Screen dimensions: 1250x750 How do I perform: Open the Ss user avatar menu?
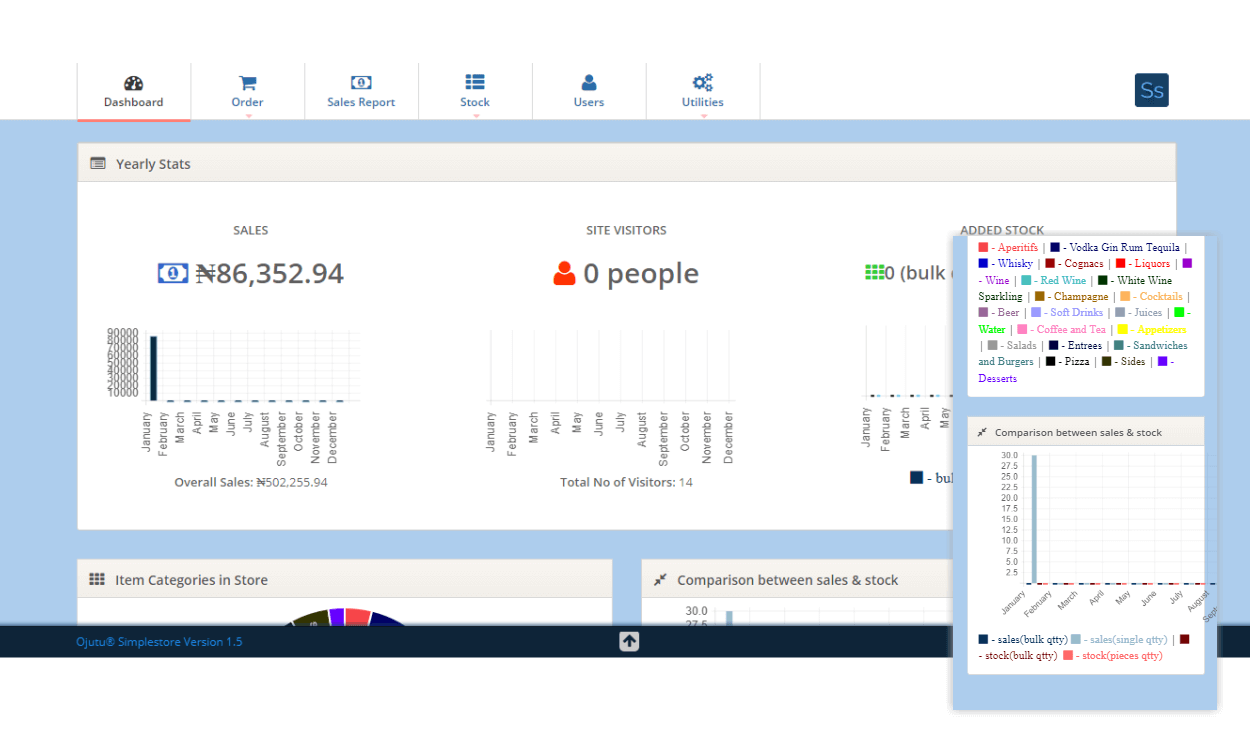[x=1152, y=90]
